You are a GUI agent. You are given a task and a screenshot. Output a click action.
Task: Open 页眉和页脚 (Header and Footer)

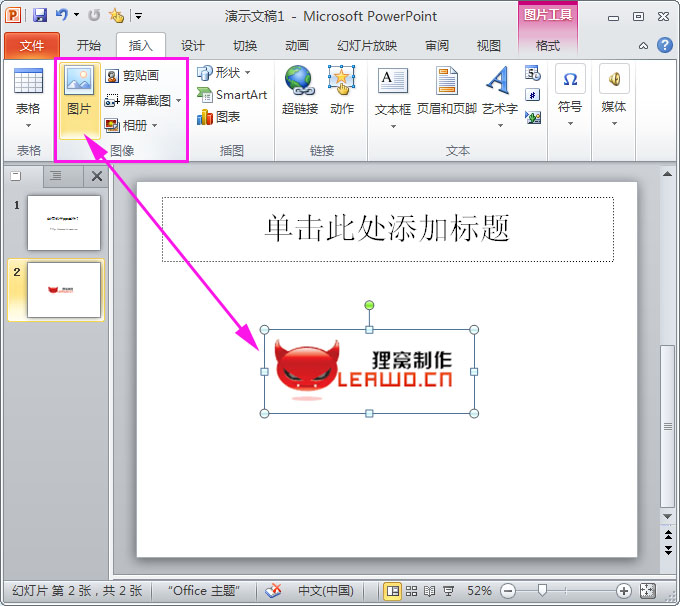447,90
